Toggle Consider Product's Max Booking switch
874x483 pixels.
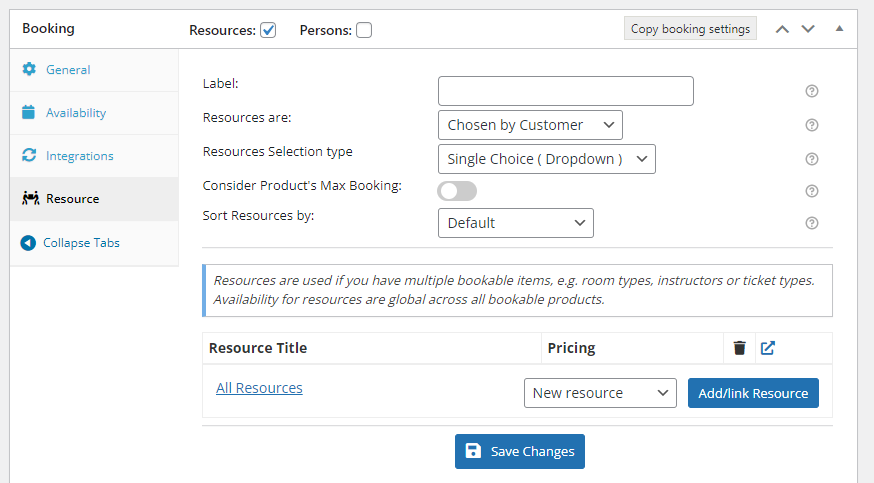click(457, 191)
